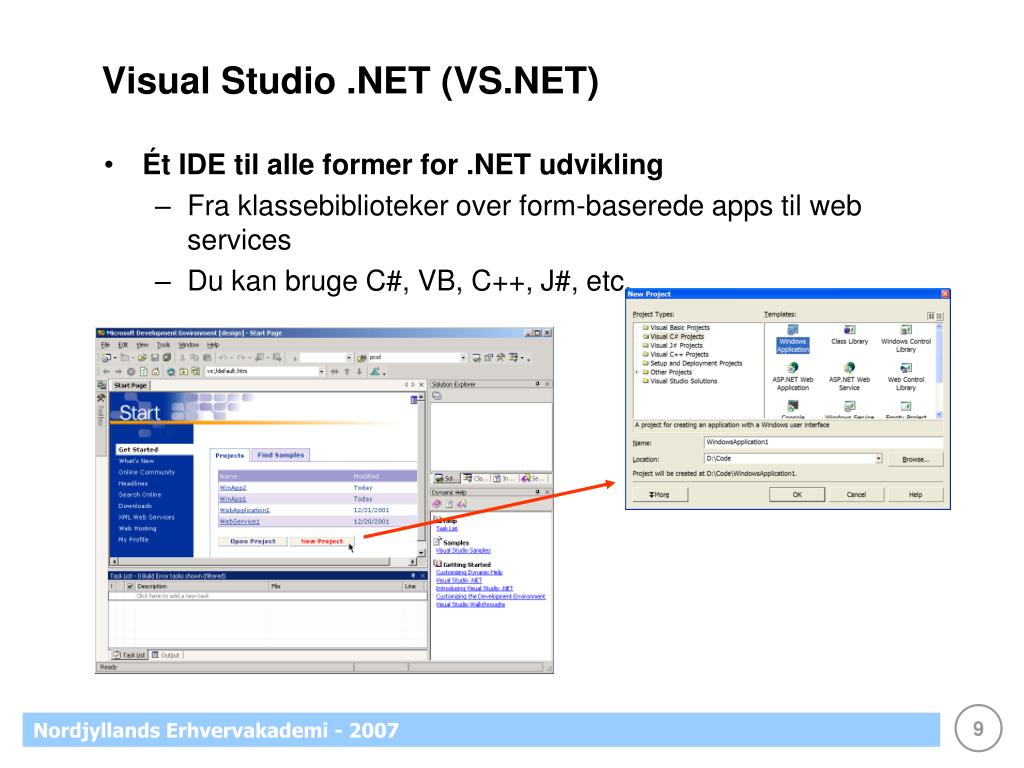Click Help in New Project dialog

(x=915, y=494)
